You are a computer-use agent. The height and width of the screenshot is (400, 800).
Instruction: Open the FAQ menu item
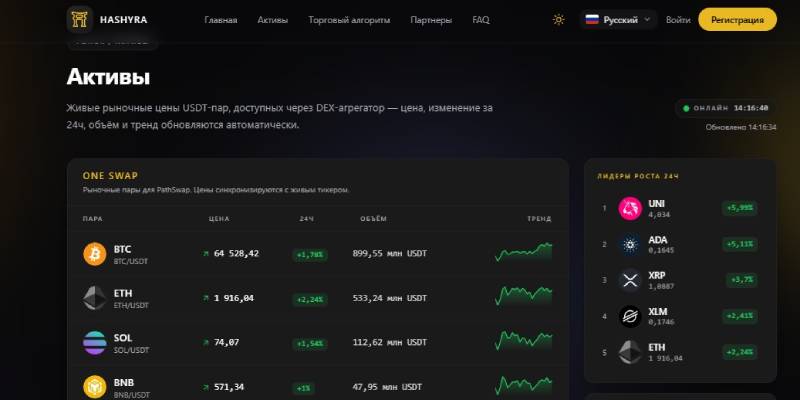481,20
